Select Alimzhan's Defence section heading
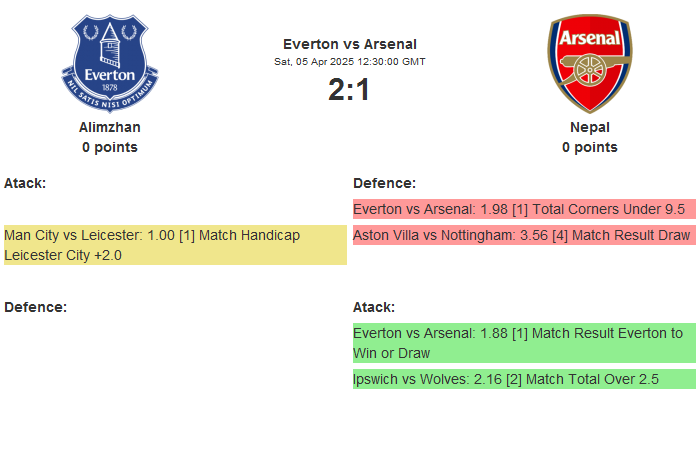700x460 pixels. pos(35,307)
